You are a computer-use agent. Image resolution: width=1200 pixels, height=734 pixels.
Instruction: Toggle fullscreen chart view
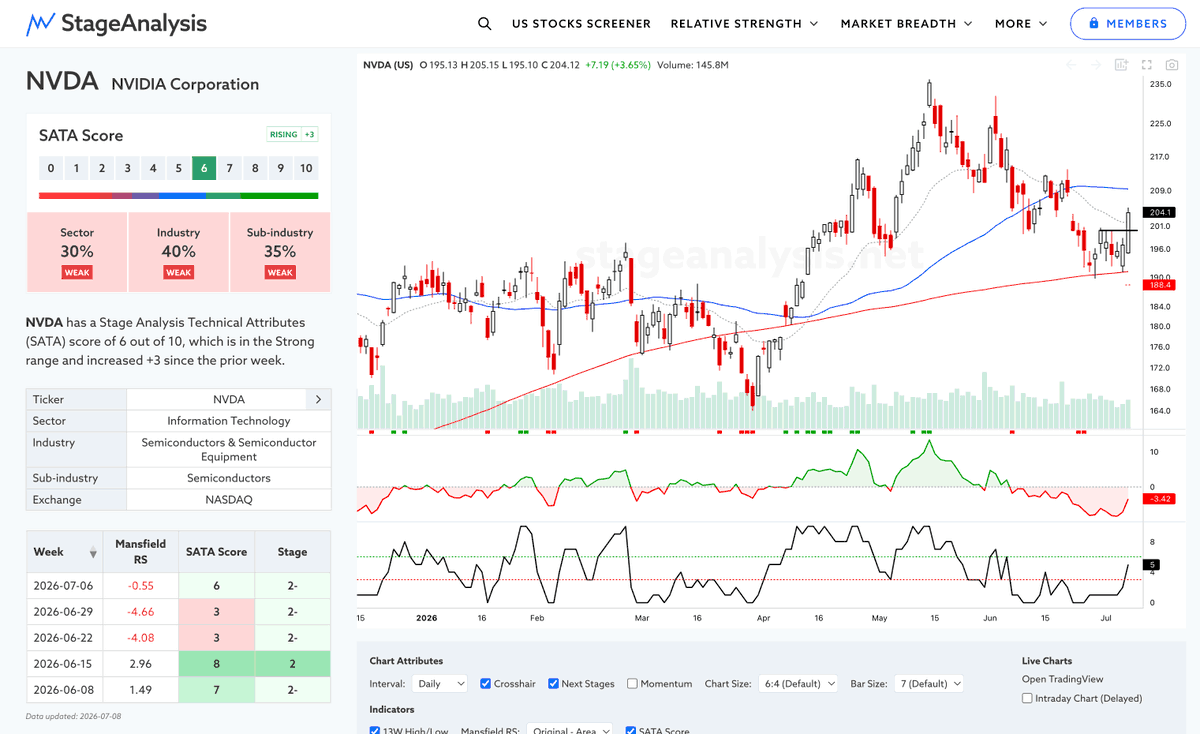(x=1147, y=65)
